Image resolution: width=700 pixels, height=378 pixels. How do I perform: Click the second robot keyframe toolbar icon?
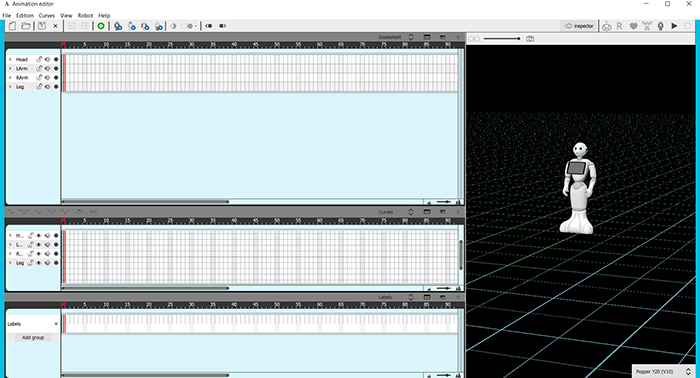click(x=131, y=26)
